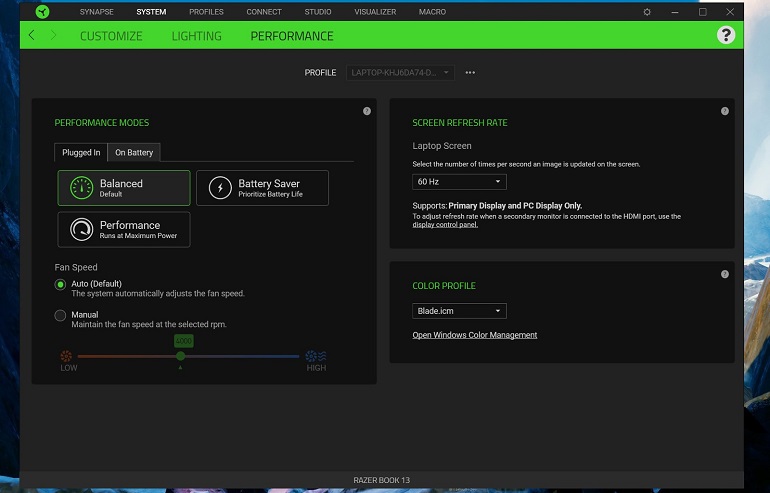770x493 pixels.
Task: Open the 60 Hz refresh rate dropdown
Action: pos(459,182)
